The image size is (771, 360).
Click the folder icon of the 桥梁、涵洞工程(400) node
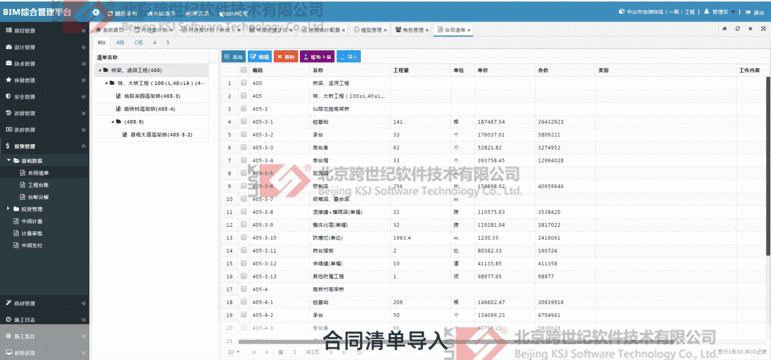pyautogui.click(x=106, y=70)
